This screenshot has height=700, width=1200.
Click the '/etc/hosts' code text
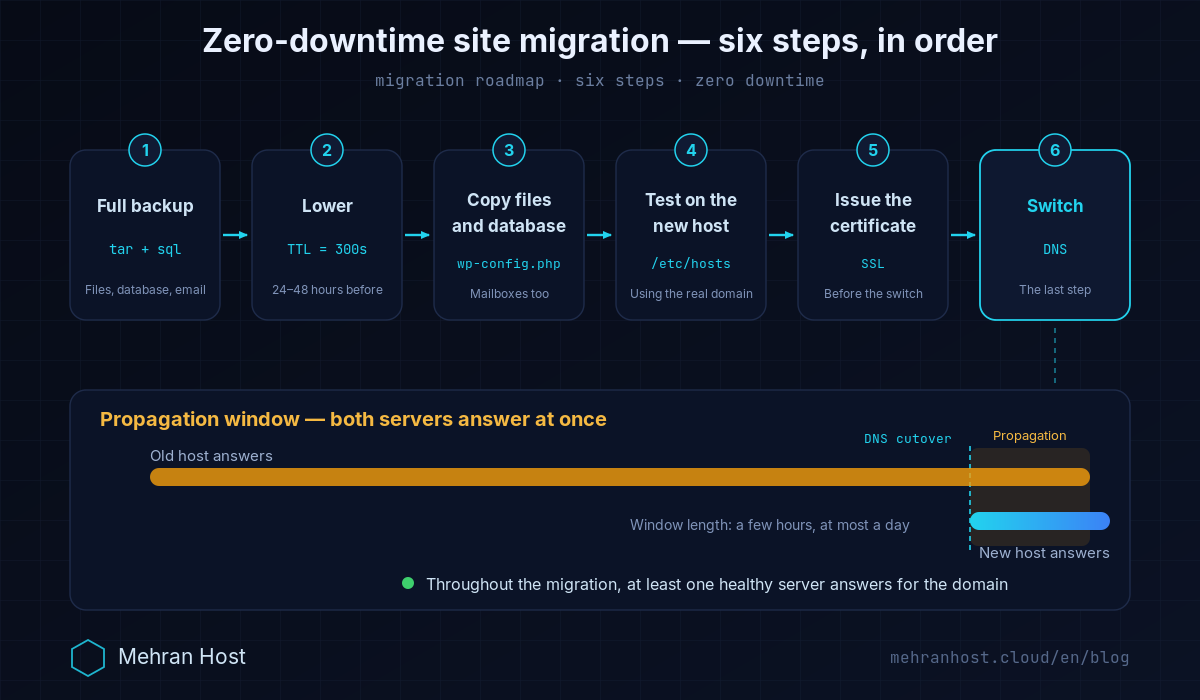pyautogui.click(x=691, y=264)
